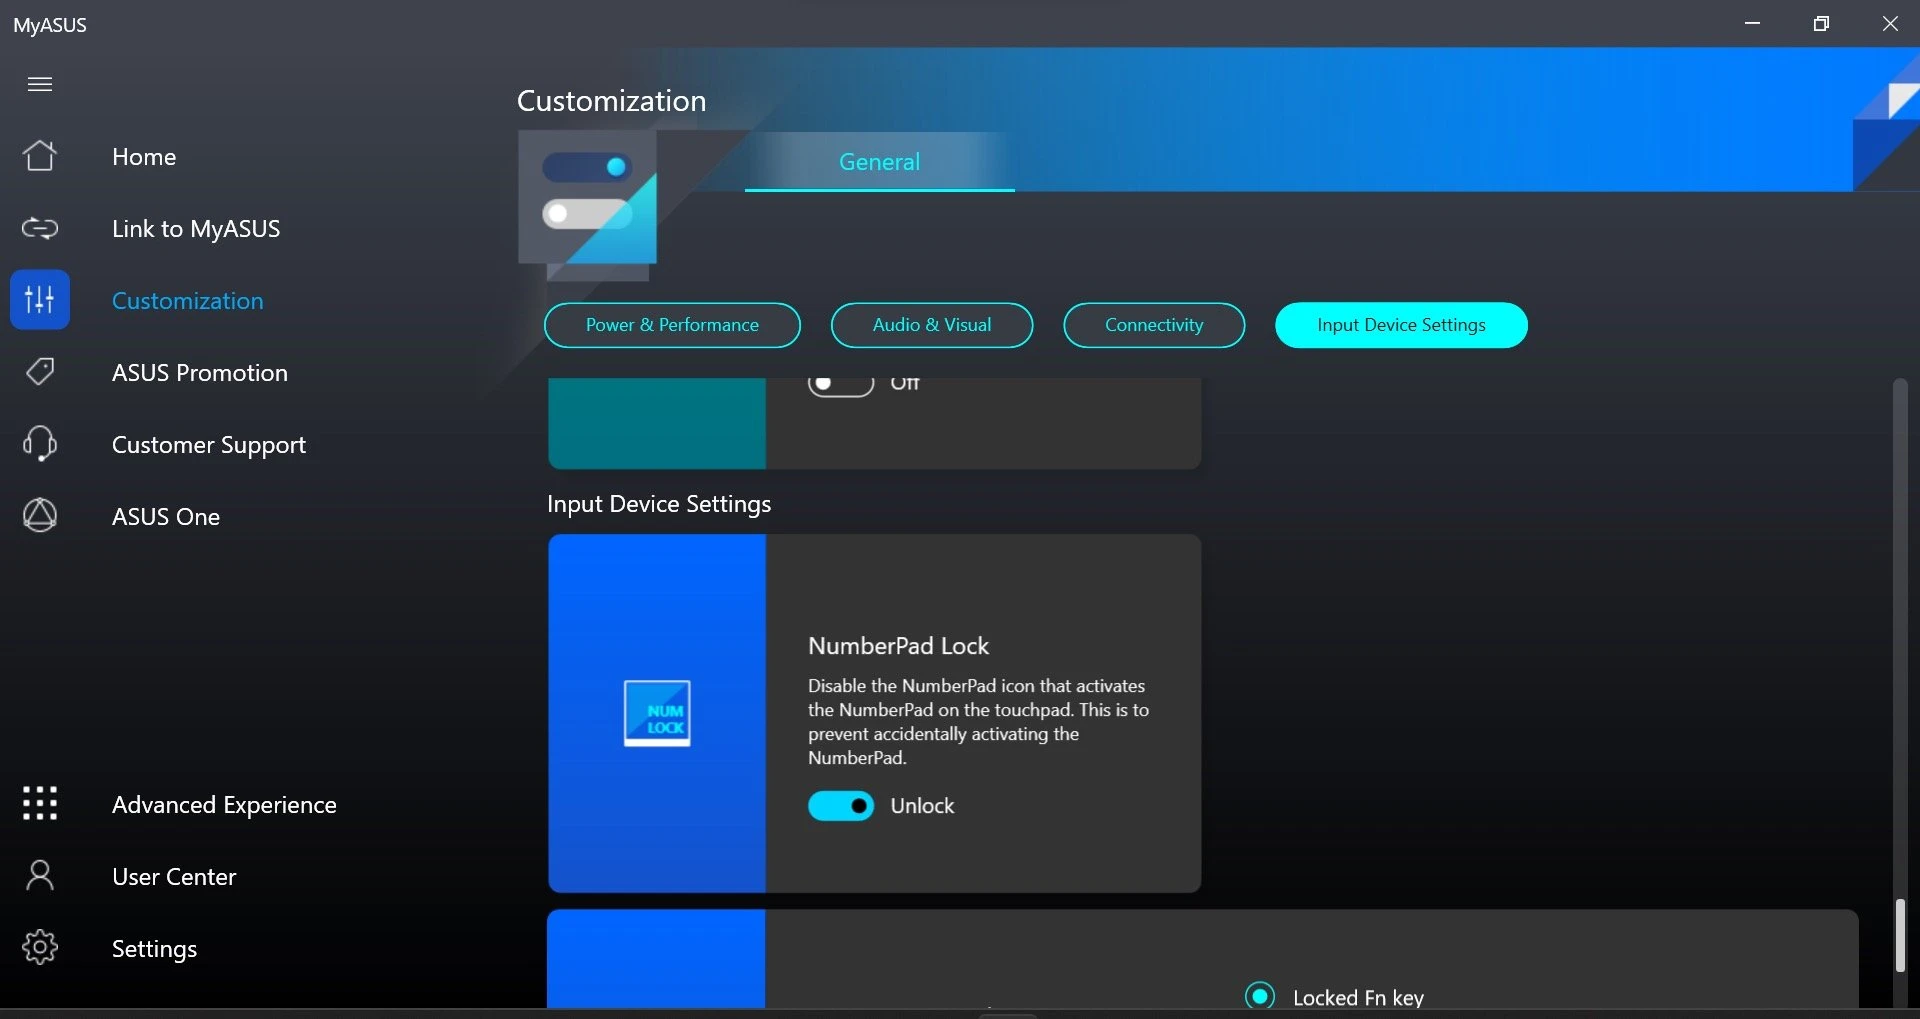Image resolution: width=1920 pixels, height=1019 pixels.
Task: Click the ASUS Promotion tag icon
Action: pyautogui.click(x=40, y=372)
